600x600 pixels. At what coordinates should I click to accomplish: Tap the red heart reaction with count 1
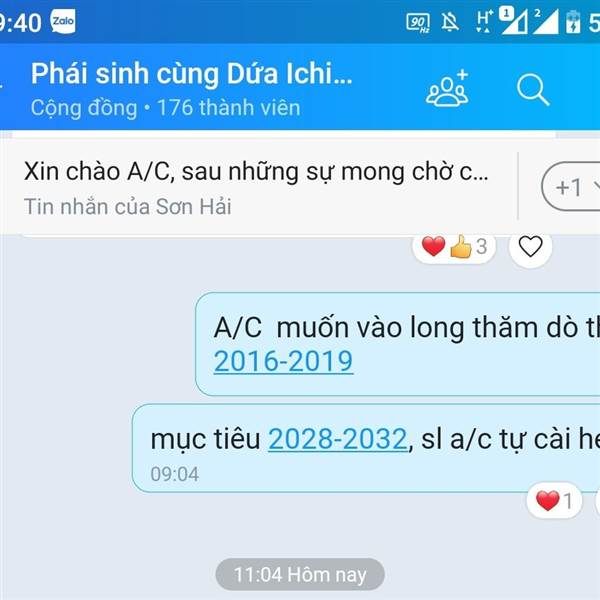tap(554, 500)
